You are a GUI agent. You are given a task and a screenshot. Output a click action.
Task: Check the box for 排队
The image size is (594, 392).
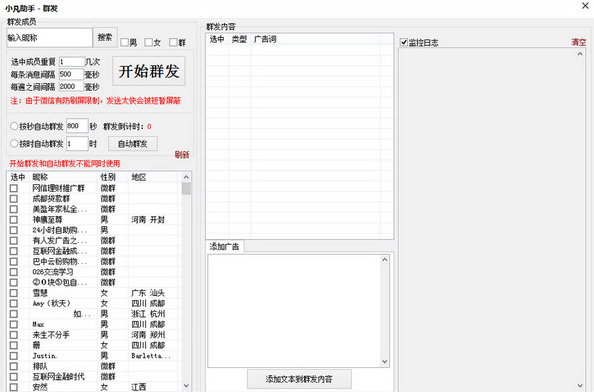tap(14, 366)
